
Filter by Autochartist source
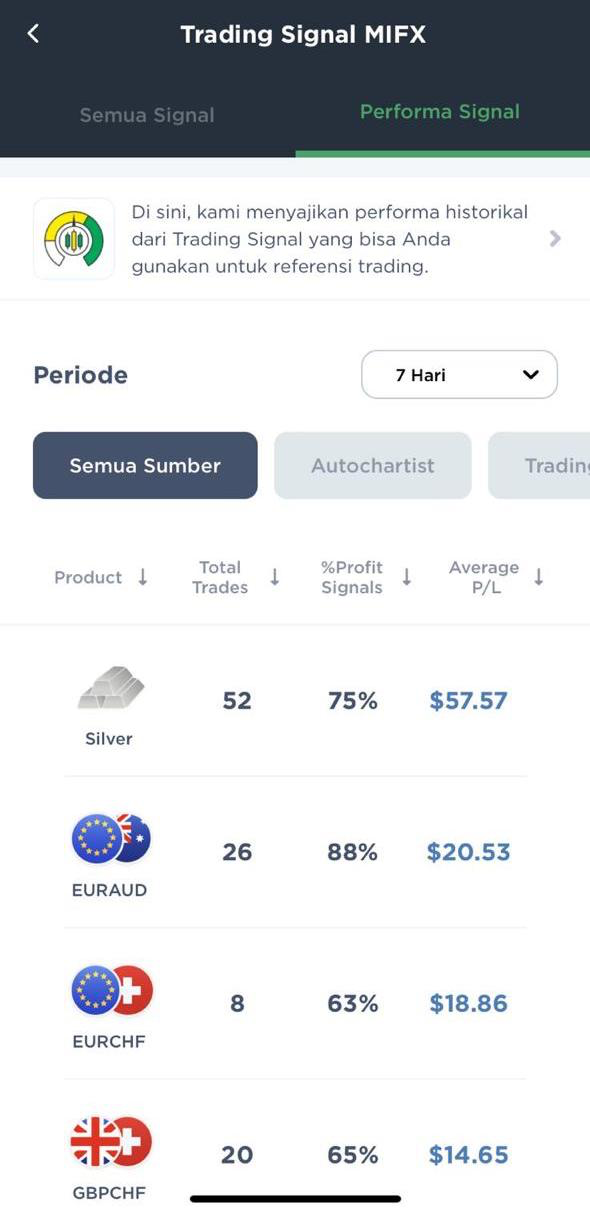(x=373, y=465)
